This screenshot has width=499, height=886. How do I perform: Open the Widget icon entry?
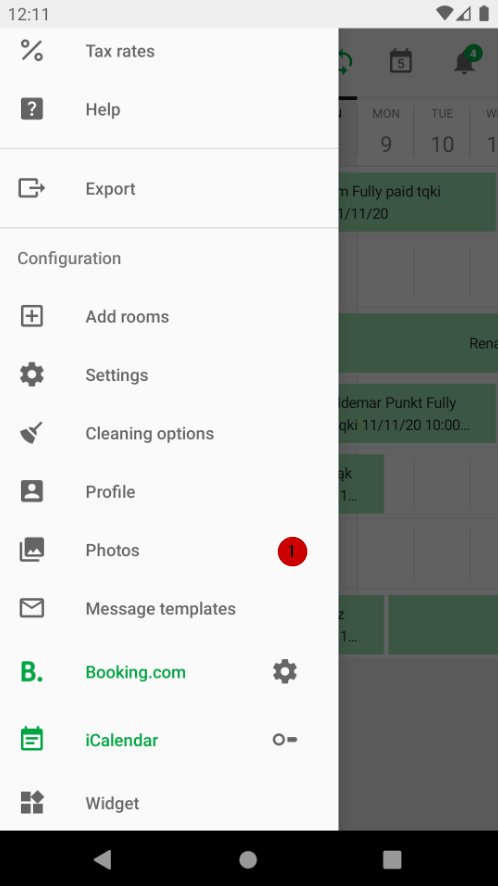[x=32, y=802]
